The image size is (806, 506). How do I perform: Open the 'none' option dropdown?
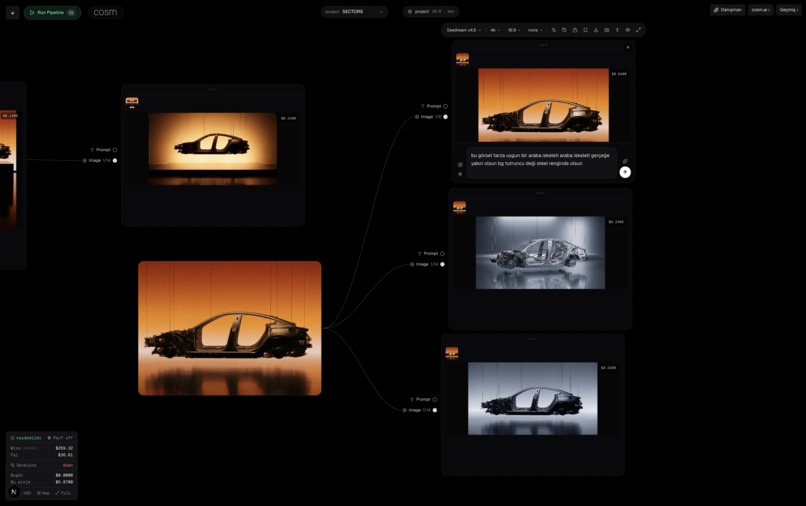point(535,30)
